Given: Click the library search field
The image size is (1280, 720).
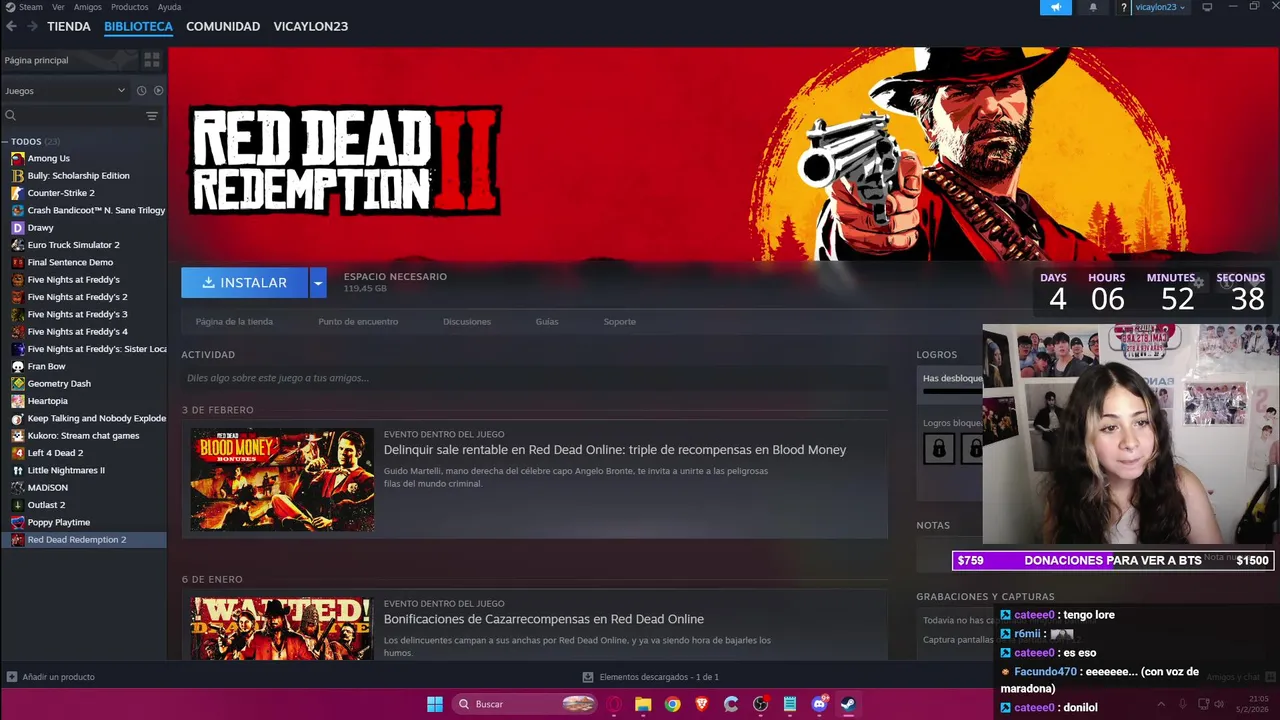Looking at the screenshot, I should pos(70,116).
